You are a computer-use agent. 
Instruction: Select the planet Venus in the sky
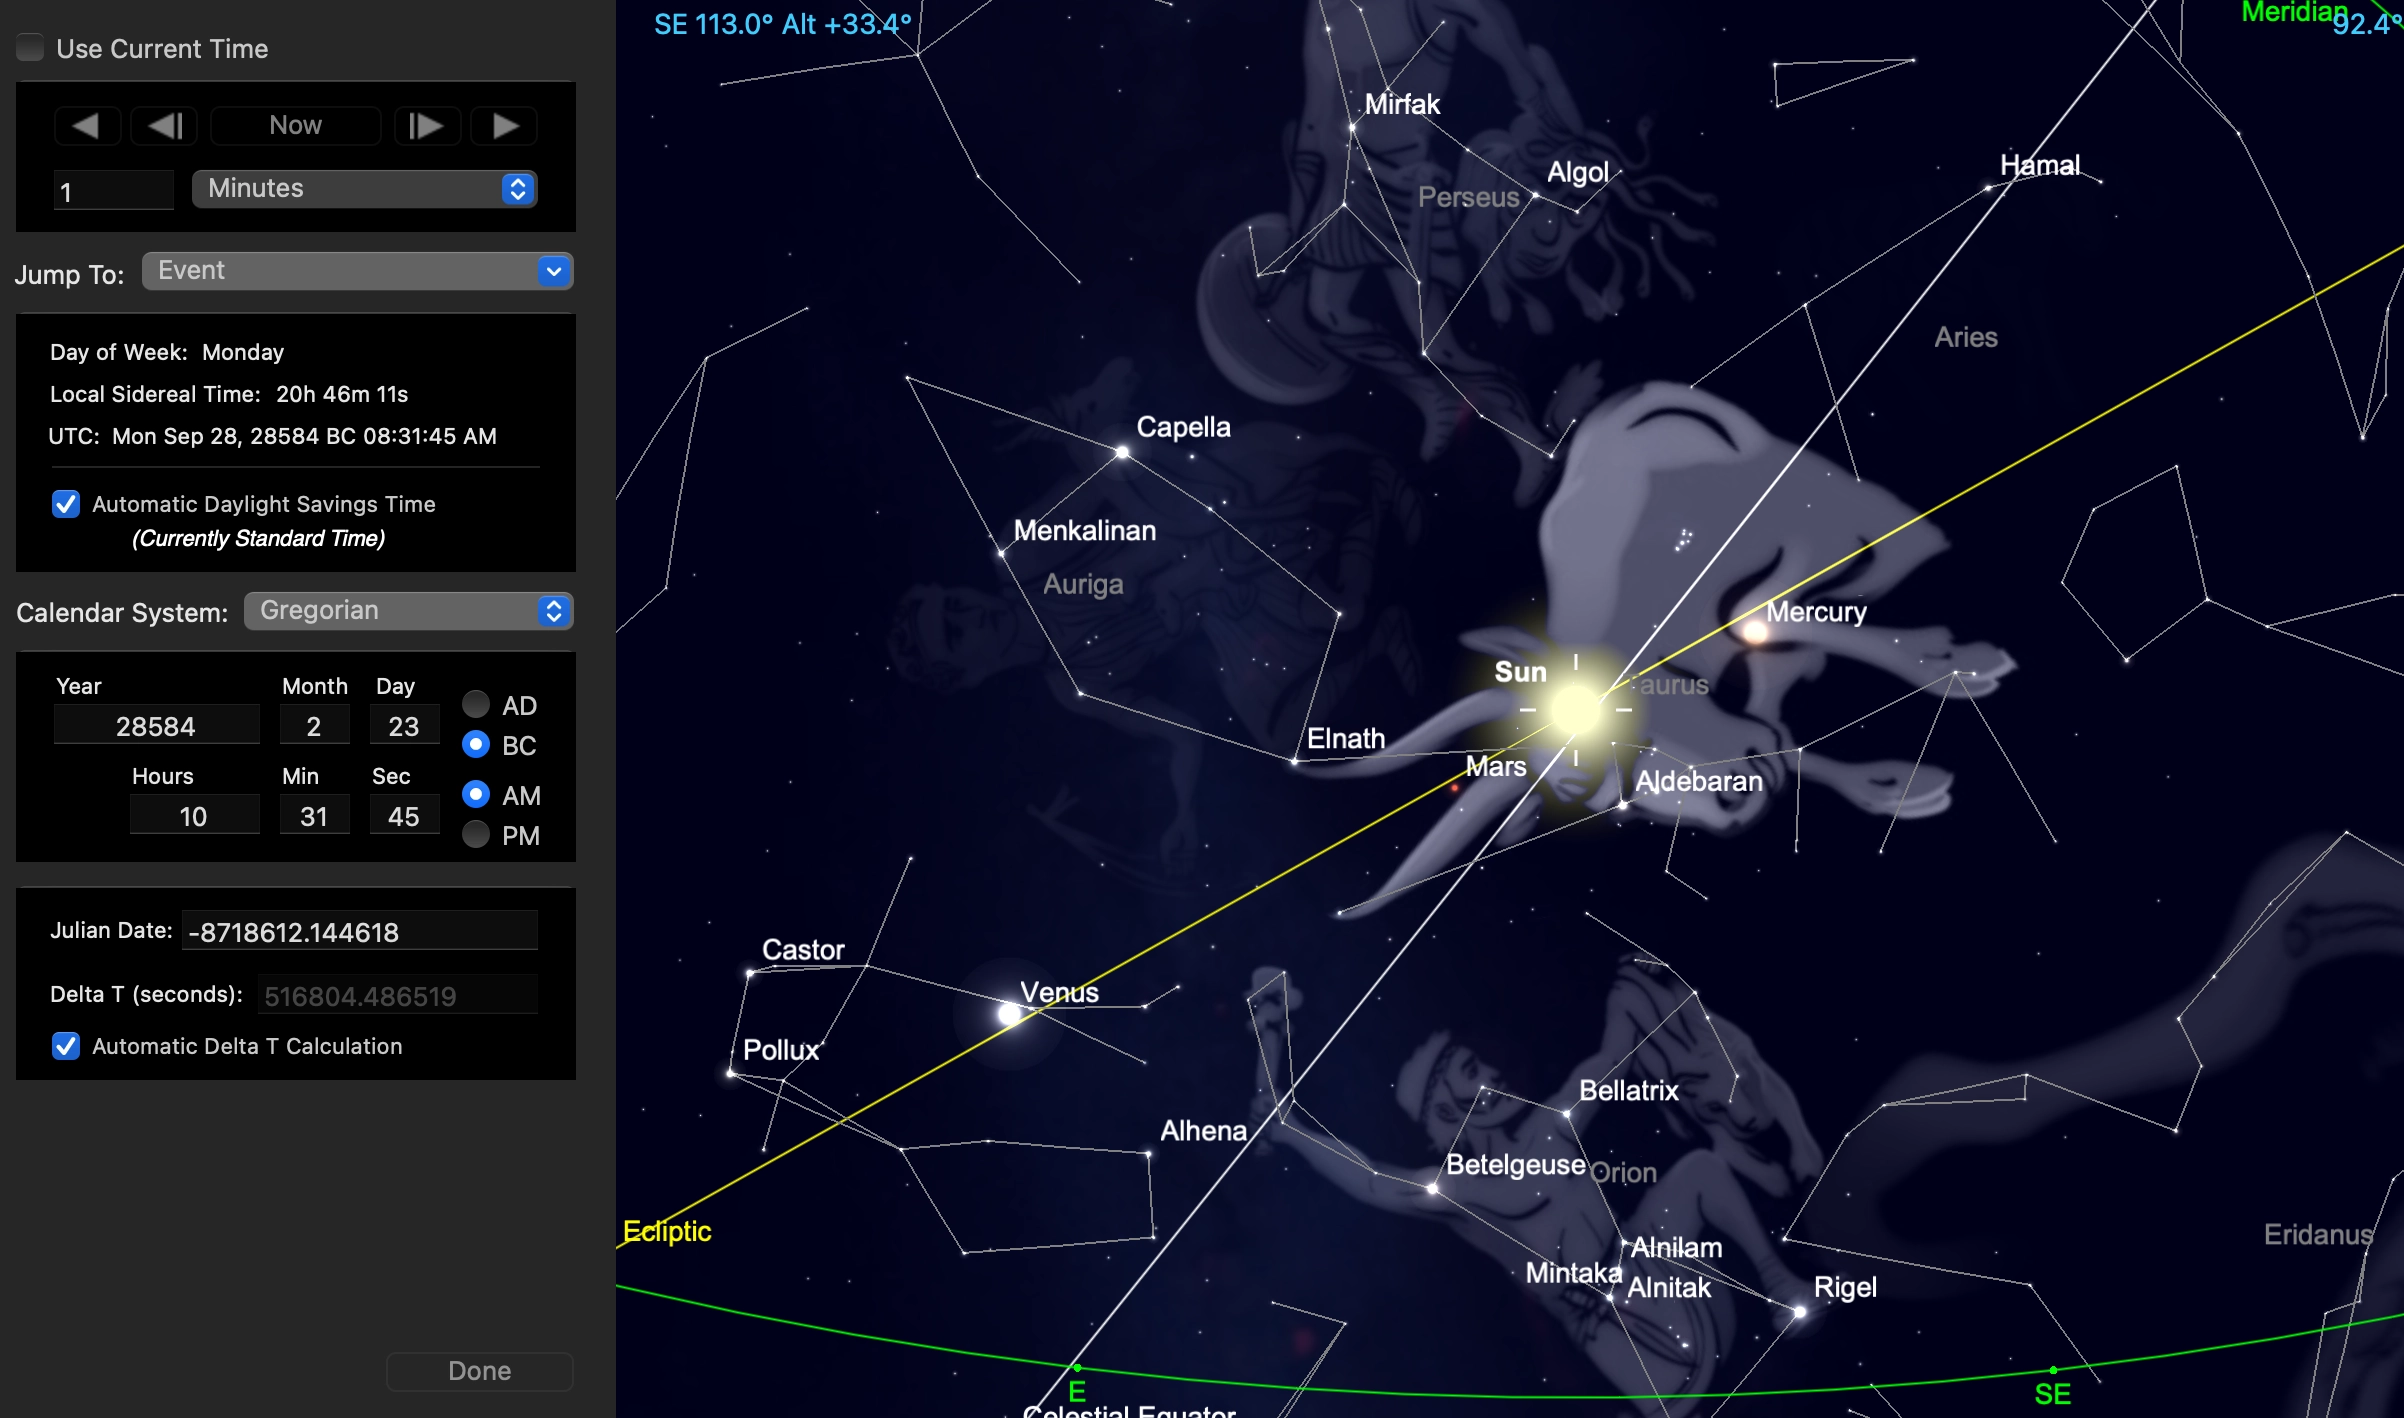(1010, 1014)
